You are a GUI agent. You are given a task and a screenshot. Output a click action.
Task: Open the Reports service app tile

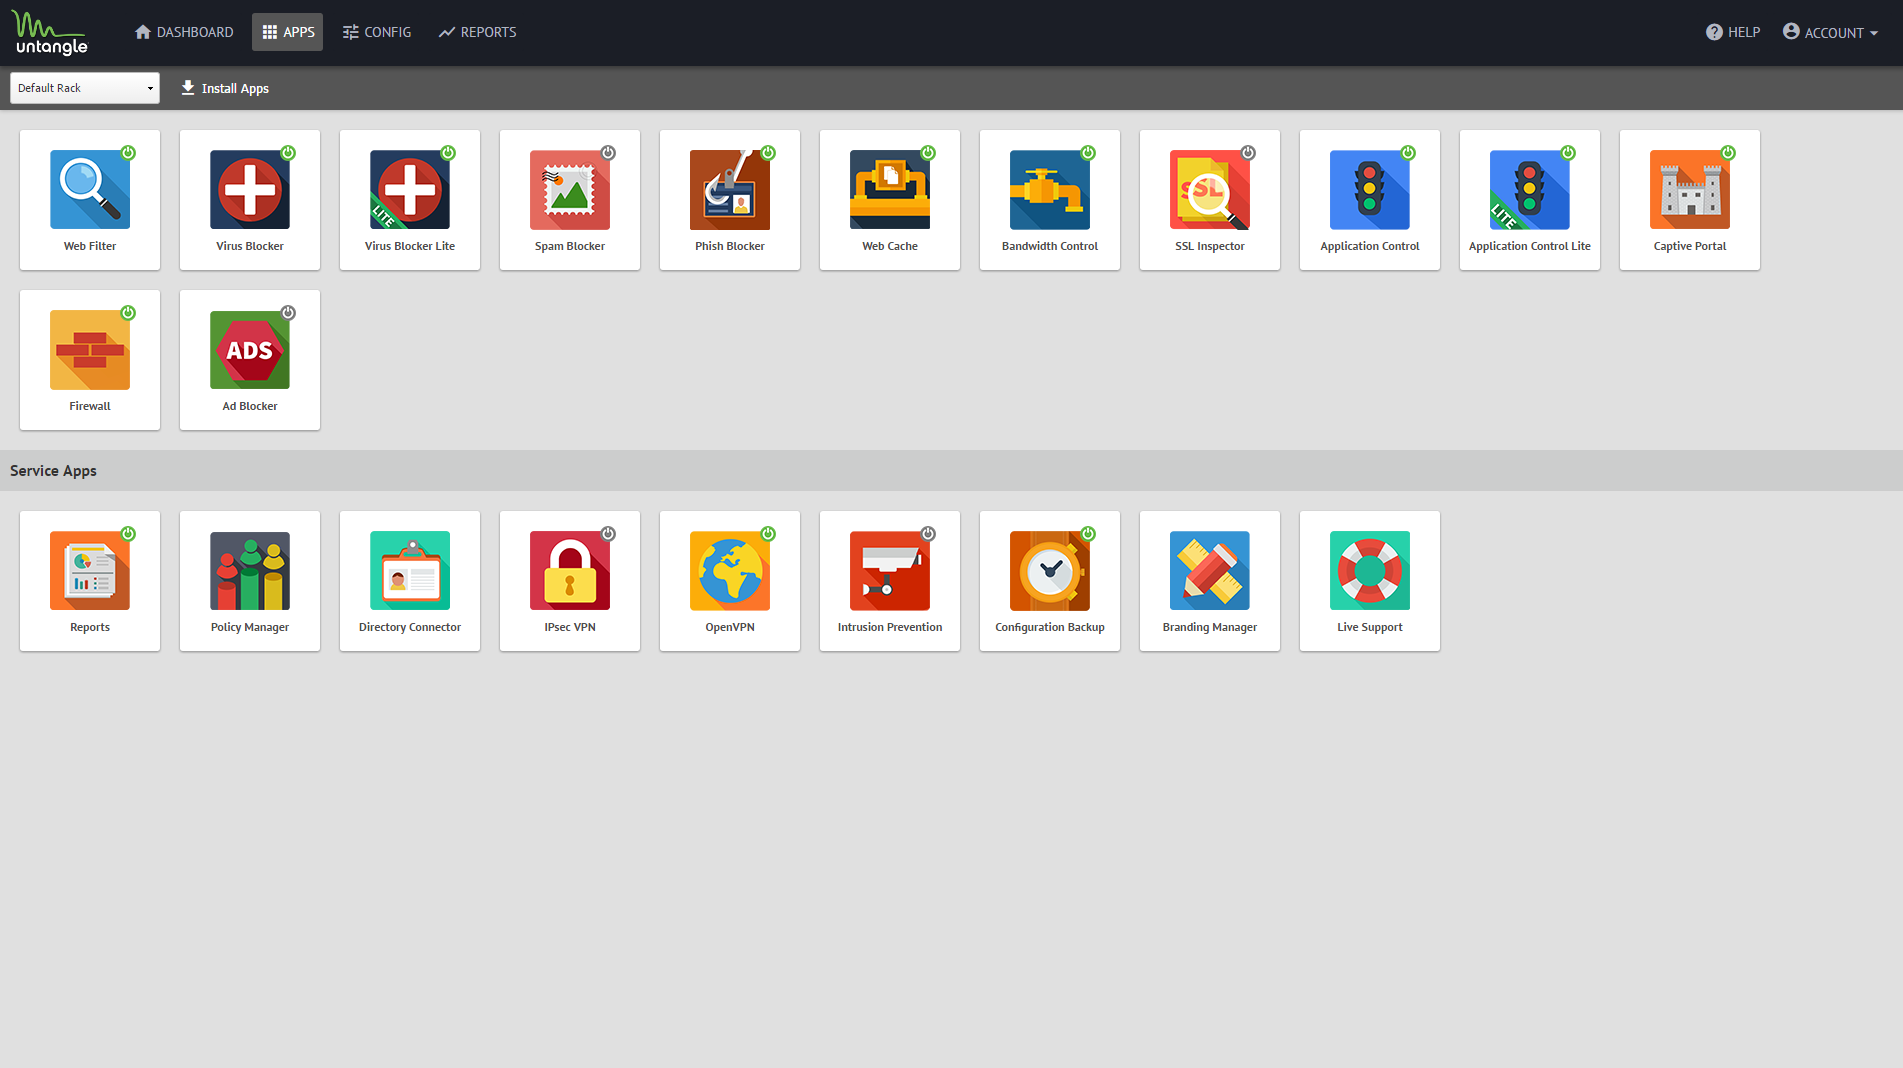90,581
